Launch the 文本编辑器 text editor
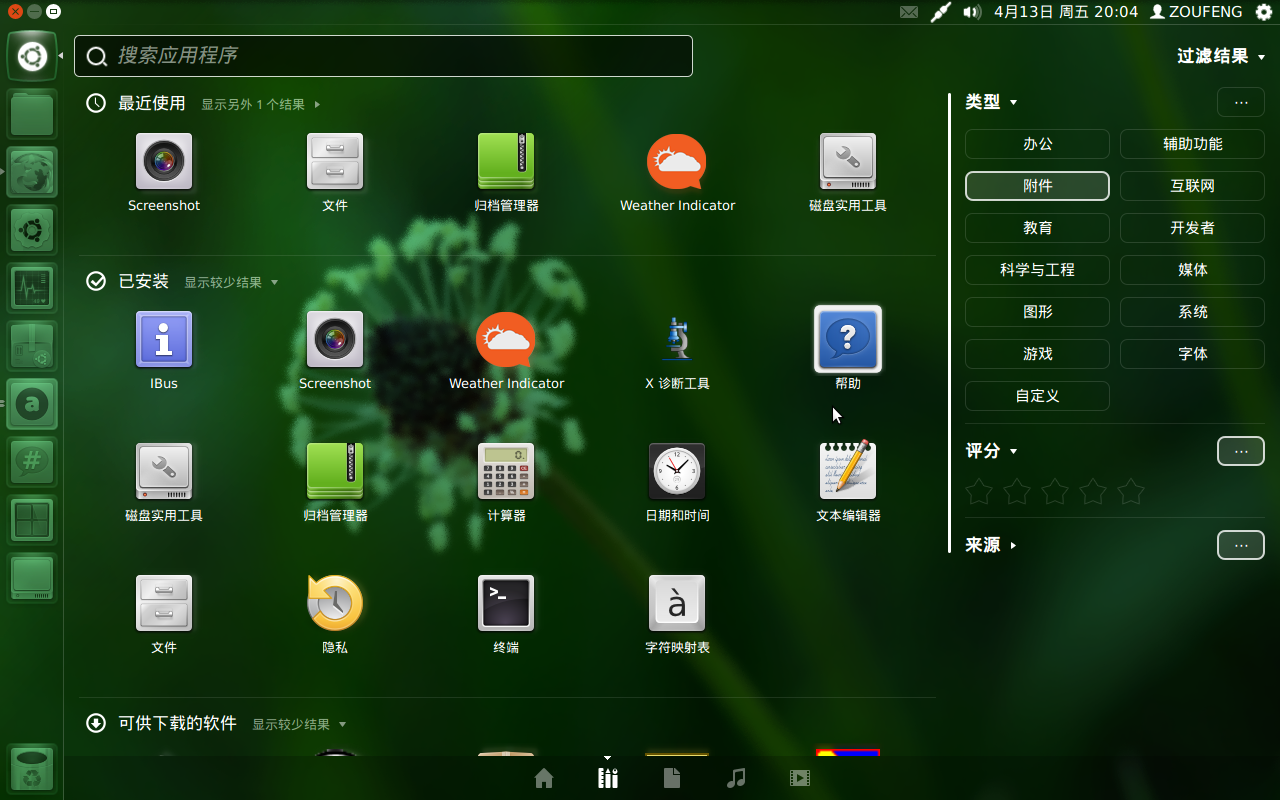The width and height of the screenshot is (1280, 800). [x=848, y=482]
